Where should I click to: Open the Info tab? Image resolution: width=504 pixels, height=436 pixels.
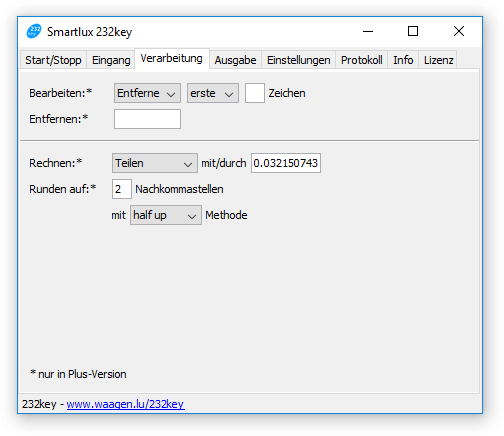tap(403, 60)
